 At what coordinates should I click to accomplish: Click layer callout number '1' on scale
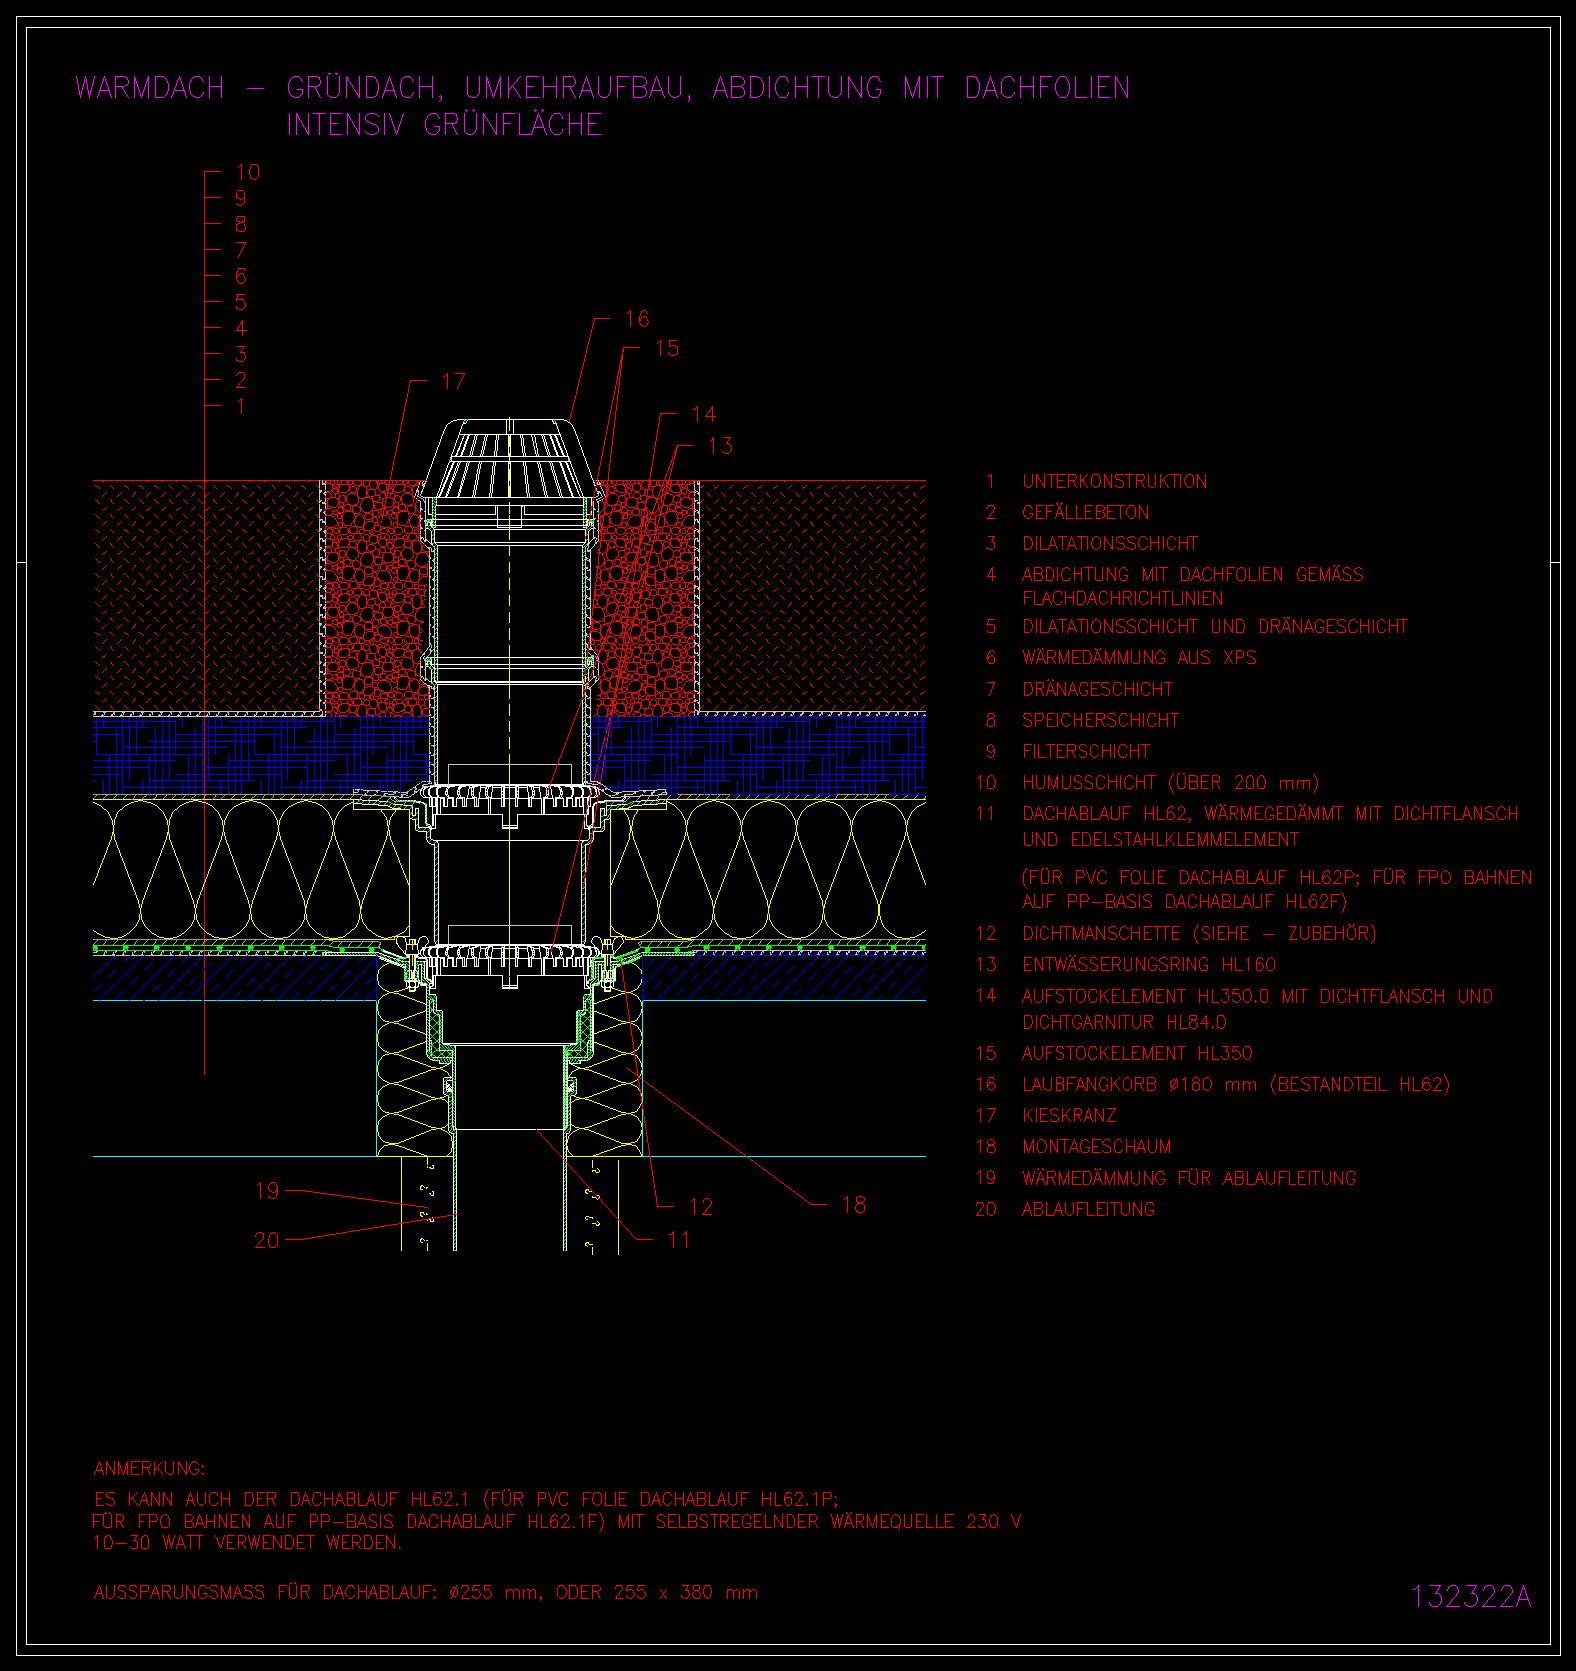tap(241, 406)
